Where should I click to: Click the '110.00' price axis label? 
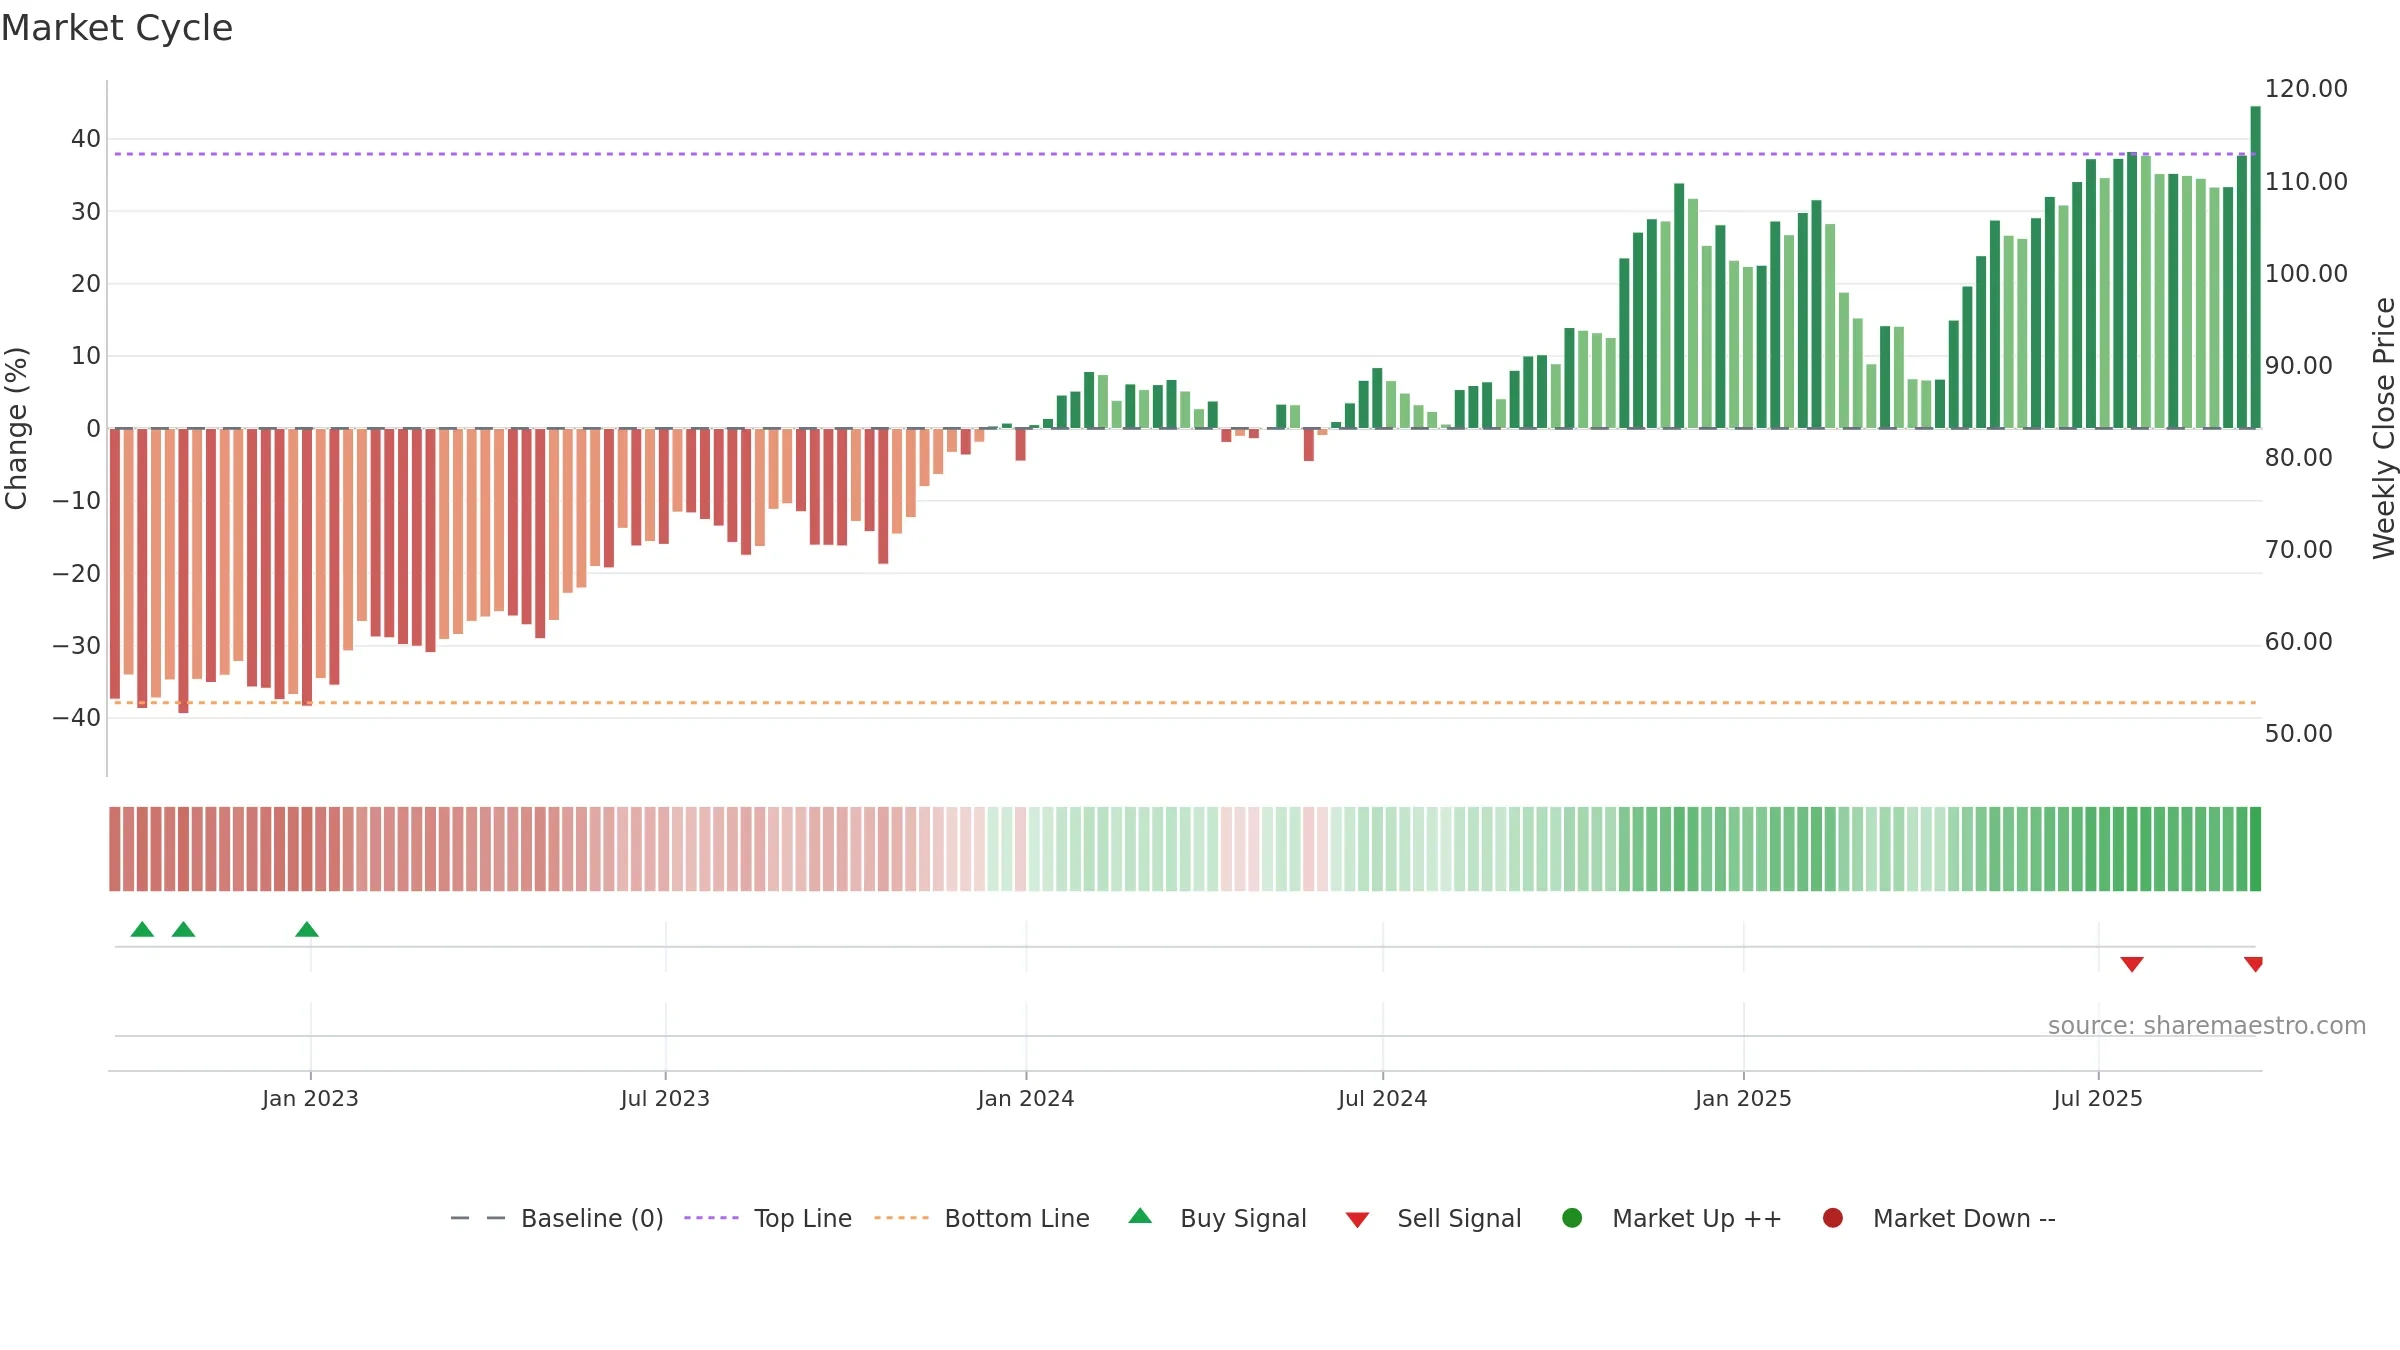(x=2306, y=182)
